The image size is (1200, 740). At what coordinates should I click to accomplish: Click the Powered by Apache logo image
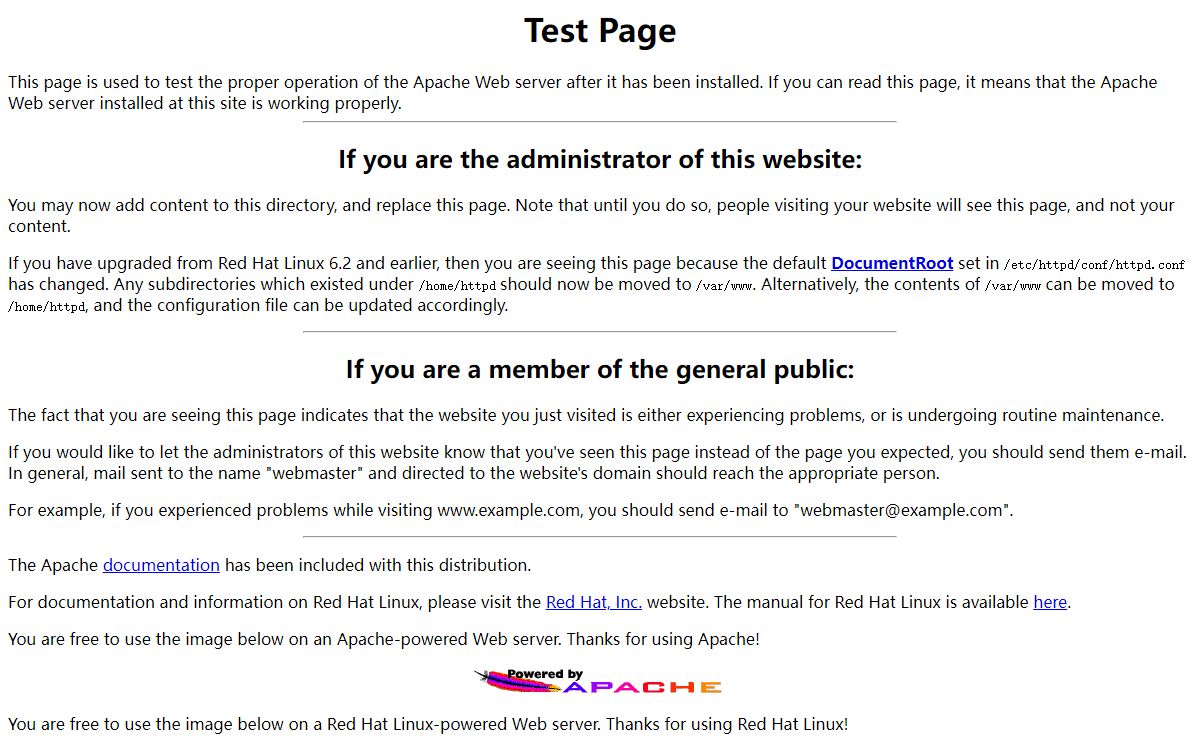[x=598, y=682]
